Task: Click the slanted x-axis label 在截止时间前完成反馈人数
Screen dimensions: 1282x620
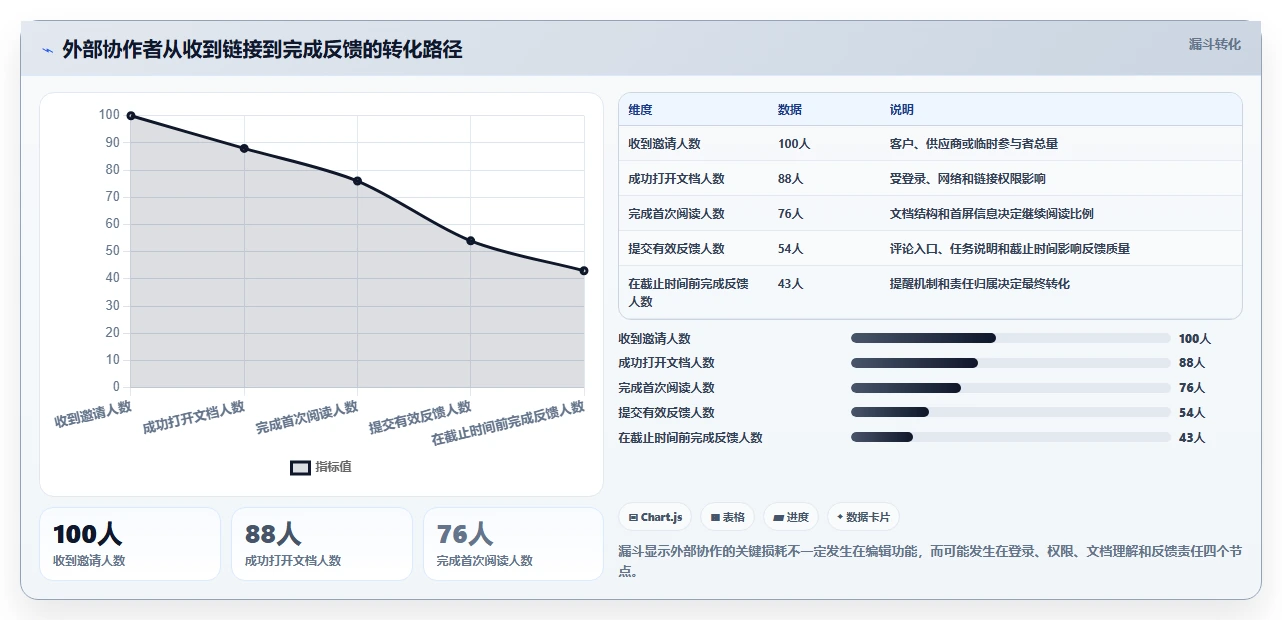Action: pyautogui.click(x=508, y=424)
